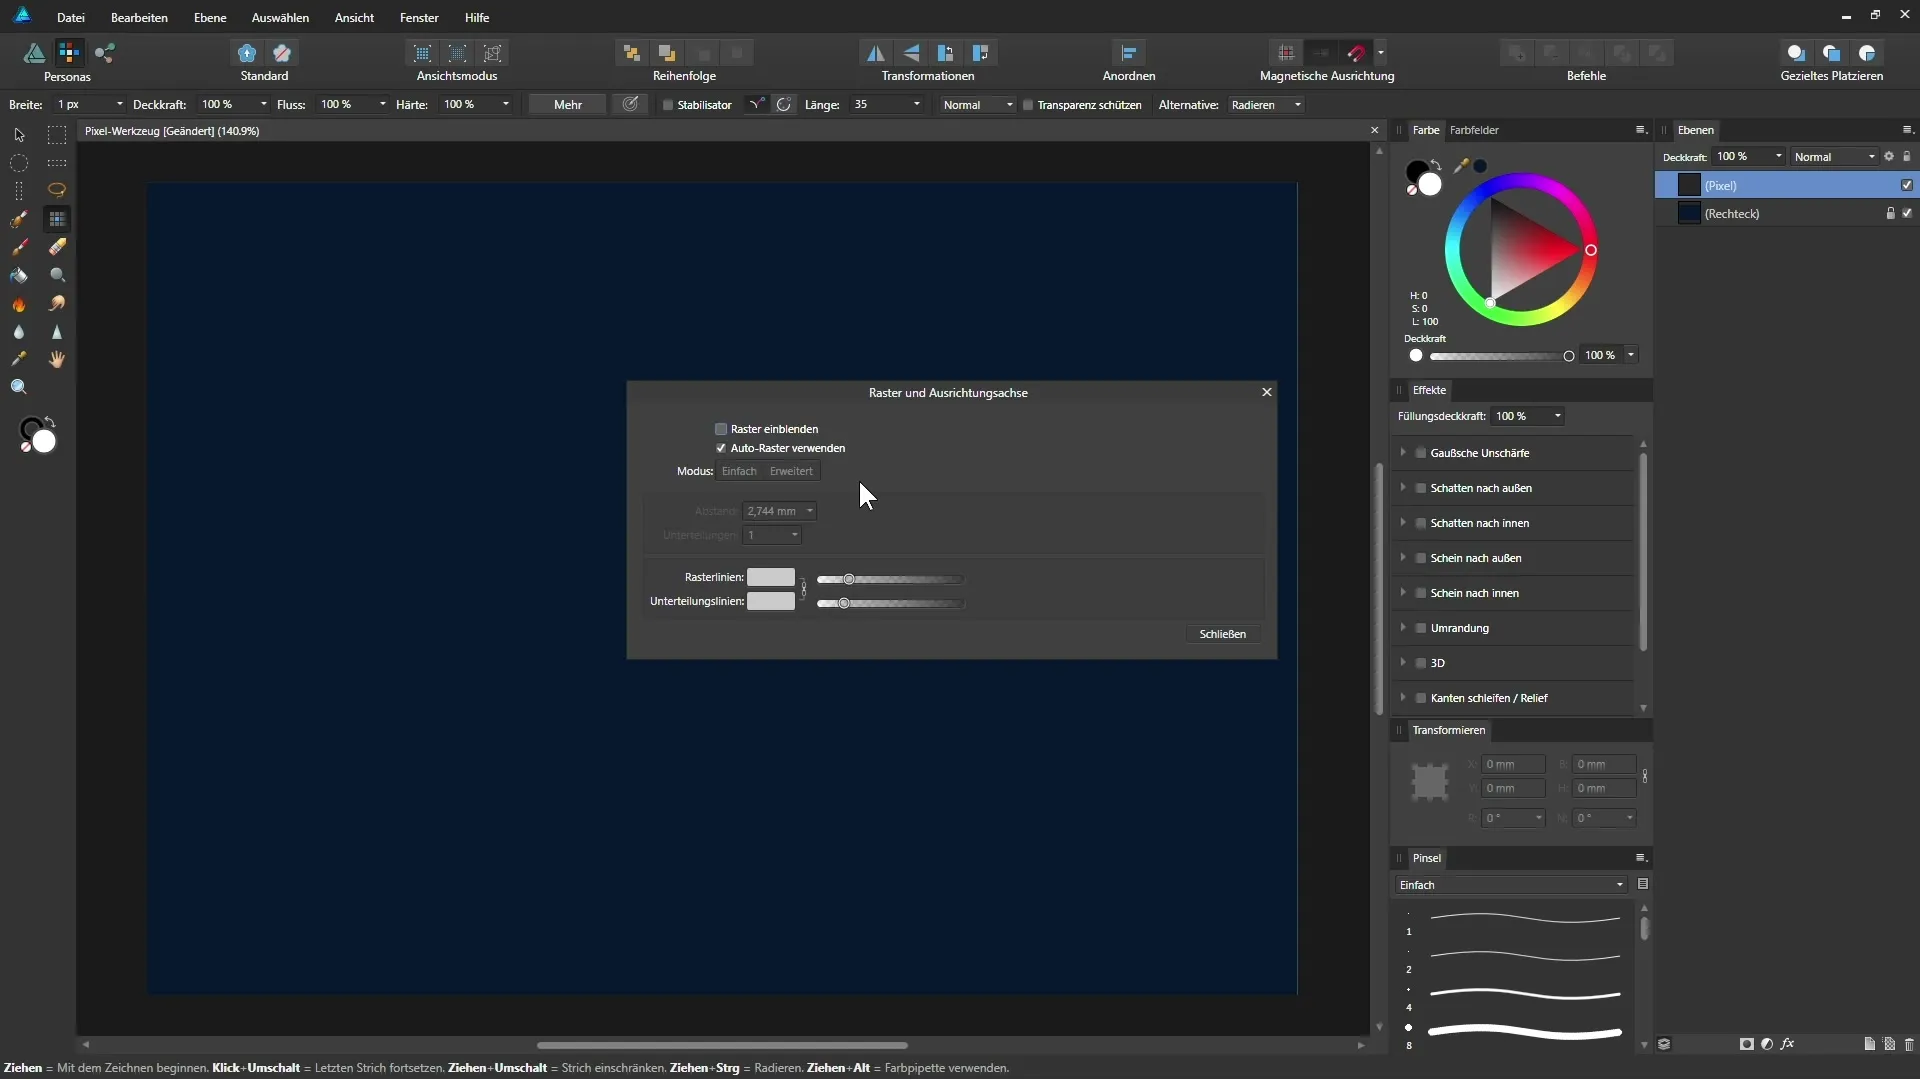Click the flip horizontal transformation icon

click(x=875, y=53)
